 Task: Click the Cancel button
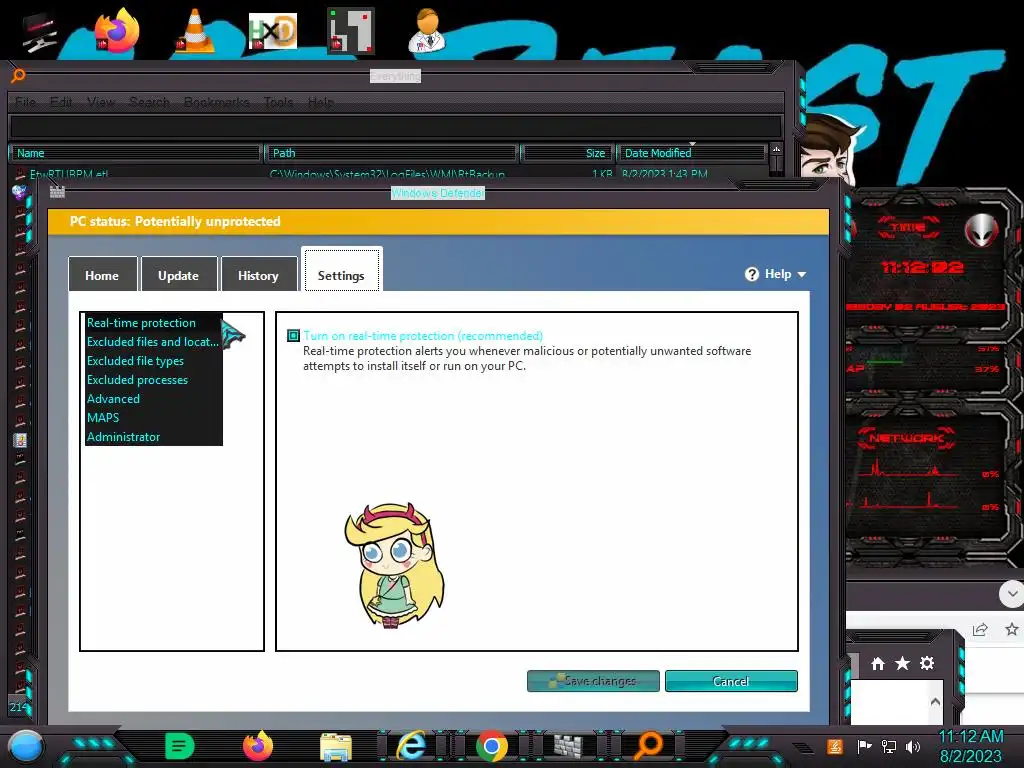pyautogui.click(x=731, y=681)
